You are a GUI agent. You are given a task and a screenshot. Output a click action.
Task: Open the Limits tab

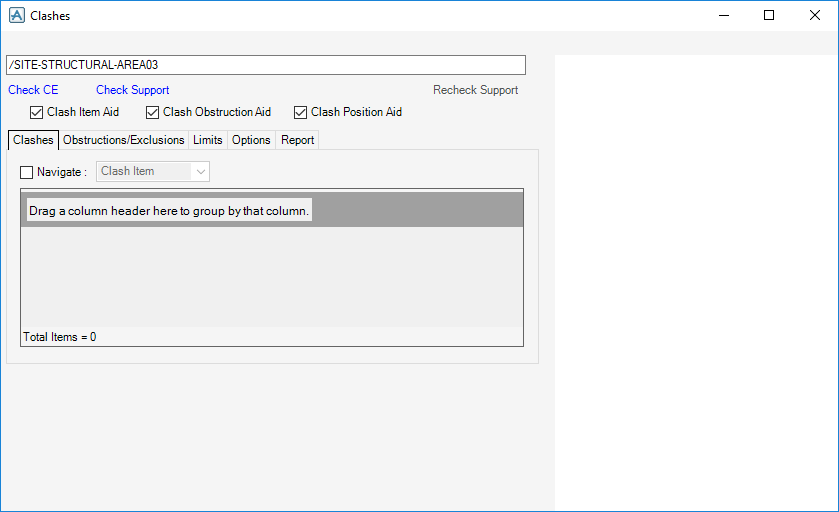(208, 140)
